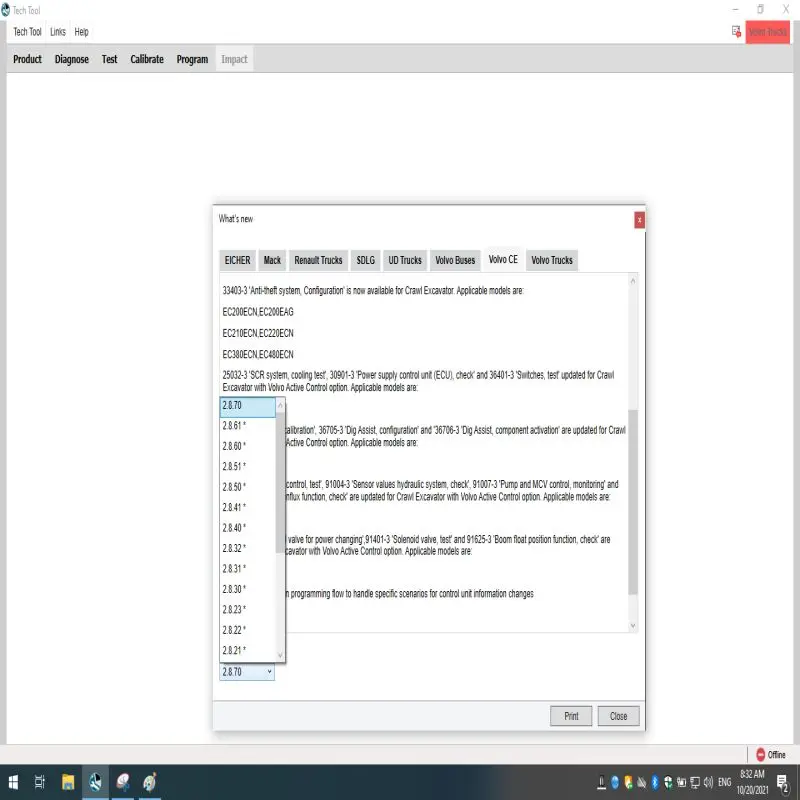
Task: Select version 2.8.60 from the list
Action: click(247, 446)
